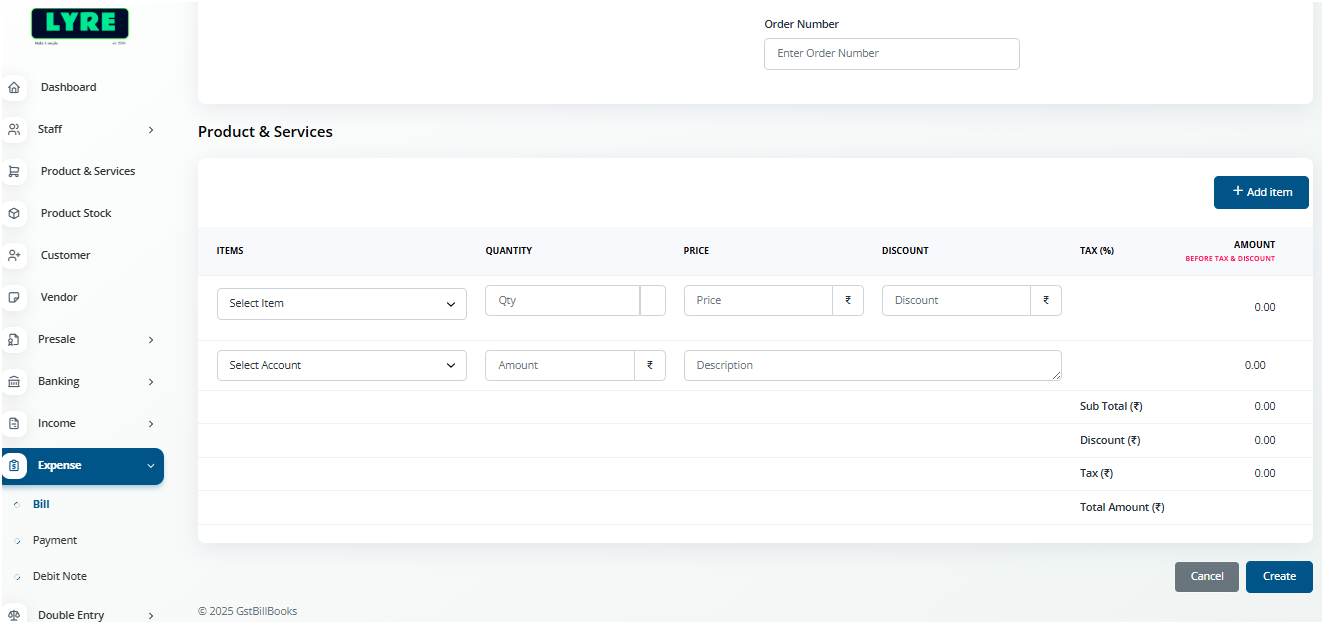
Task: Click the Enter Order Number field
Action: coord(891,53)
